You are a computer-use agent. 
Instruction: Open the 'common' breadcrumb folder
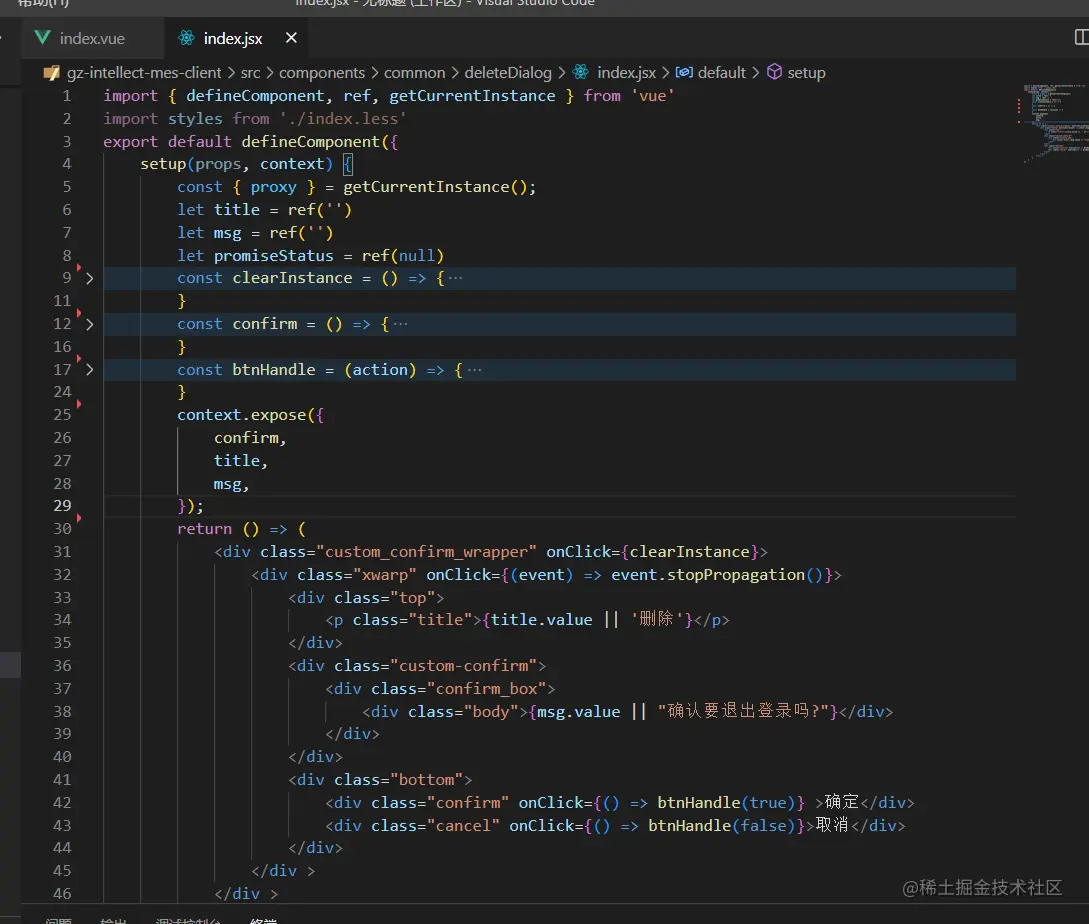(x=414, y=73)
